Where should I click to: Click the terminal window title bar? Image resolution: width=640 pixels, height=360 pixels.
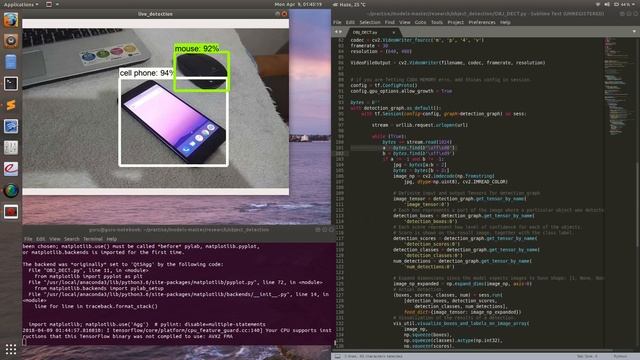coord(179,230)
